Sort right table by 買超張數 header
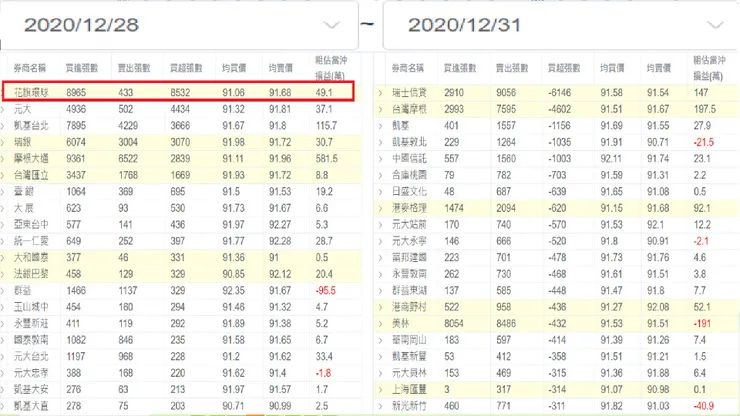Image resolution: width=740 pixels, height=416 pixels. coord(564,68)
